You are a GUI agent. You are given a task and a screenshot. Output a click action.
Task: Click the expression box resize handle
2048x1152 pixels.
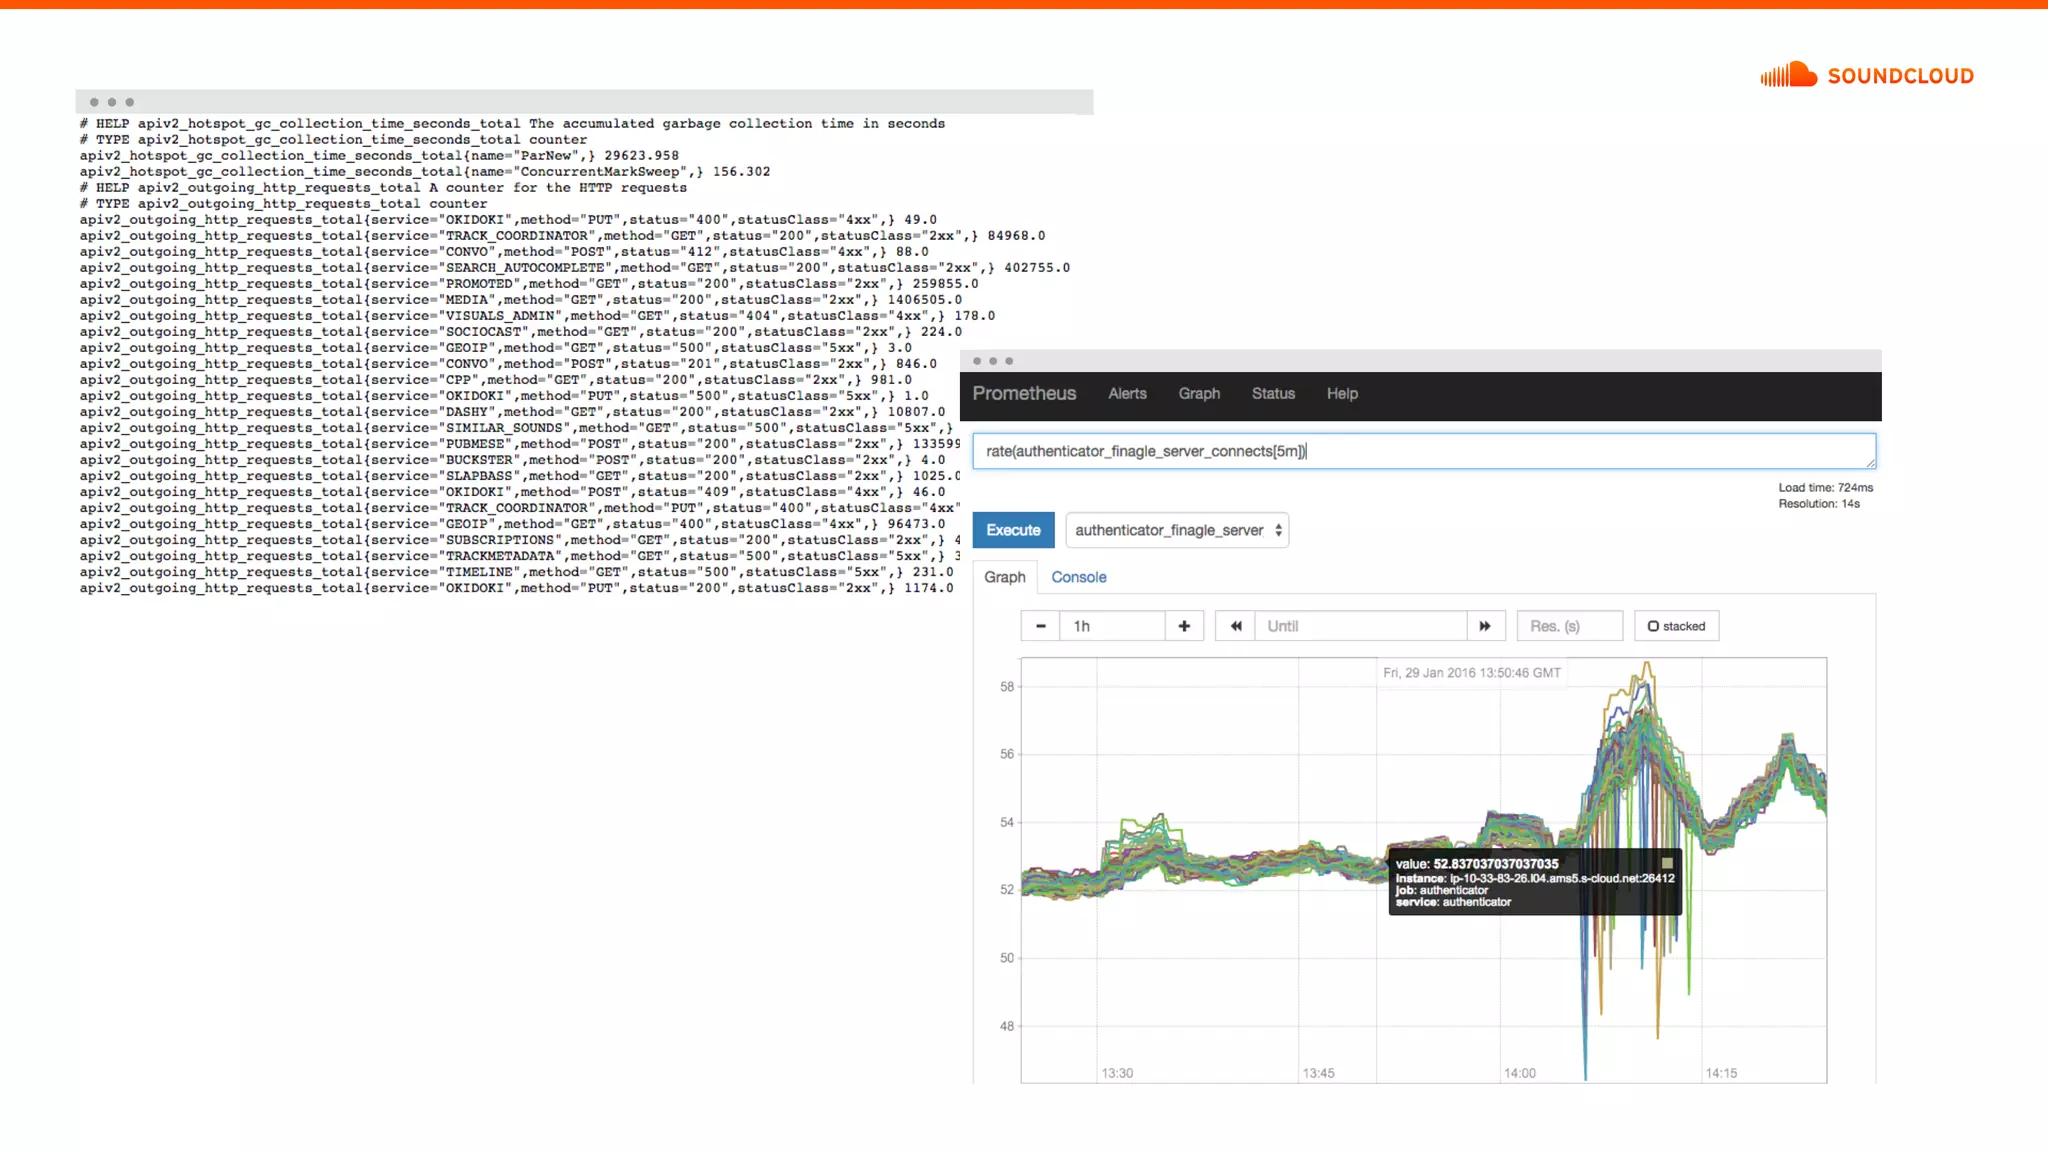(1870, 463)
